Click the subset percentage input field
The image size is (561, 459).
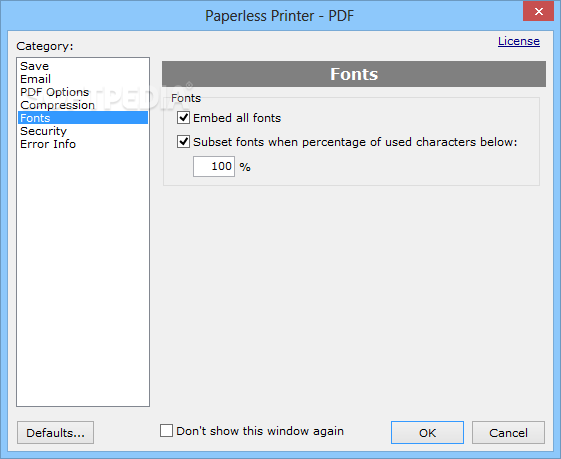(x=214, y=166)
